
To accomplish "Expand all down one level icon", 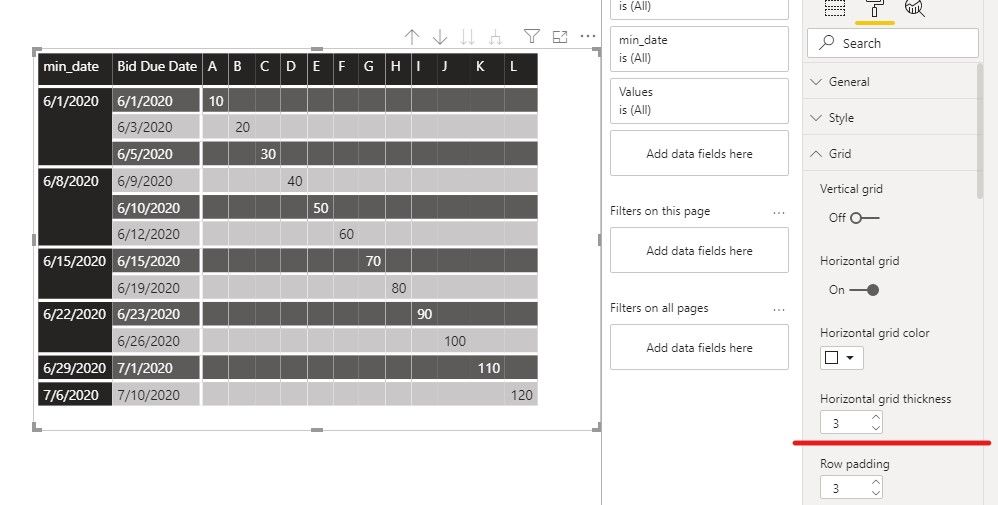I will point(495,37).
